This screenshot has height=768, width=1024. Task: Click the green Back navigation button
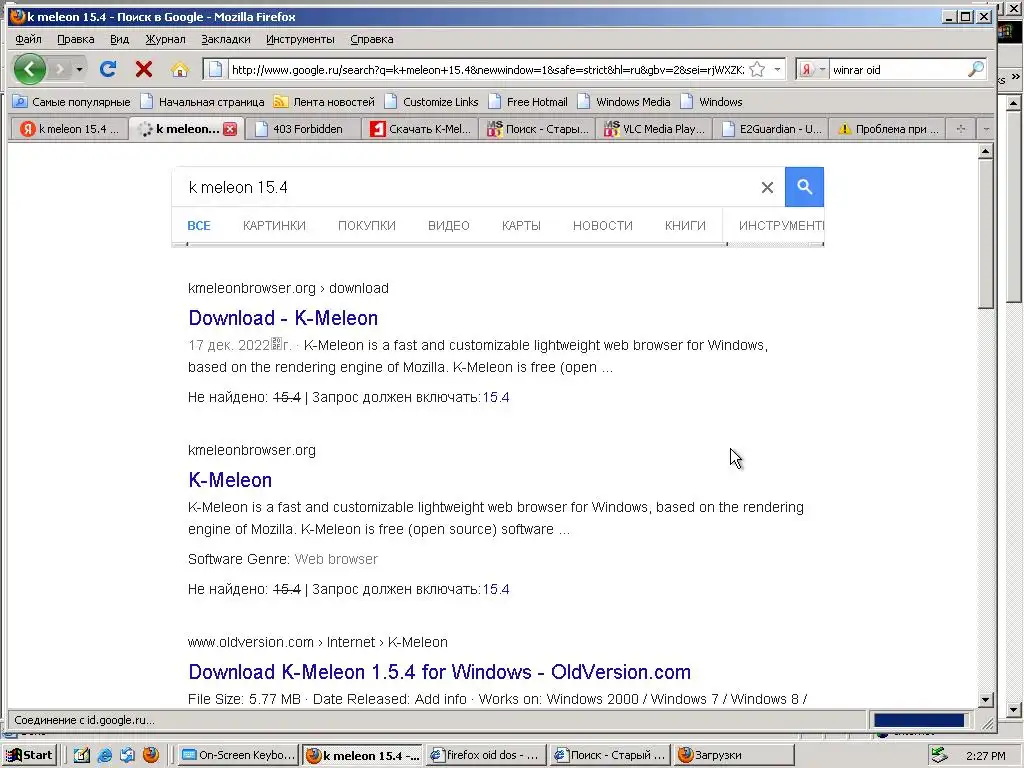(29, 69)
